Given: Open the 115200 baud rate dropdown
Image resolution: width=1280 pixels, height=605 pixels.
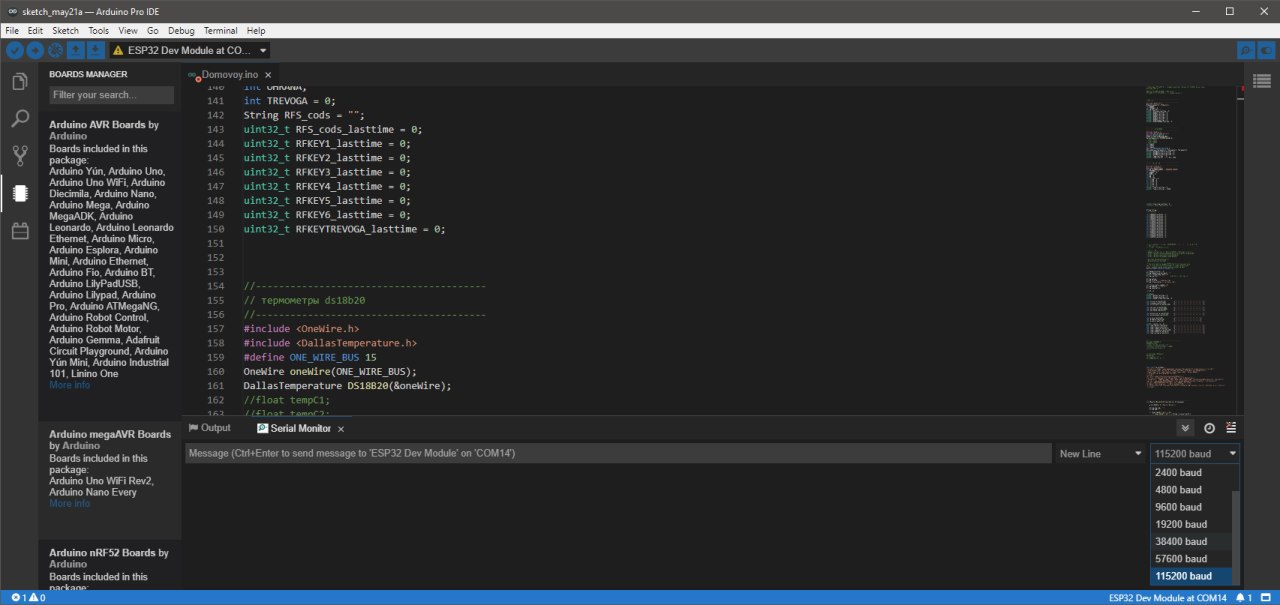Looking at the screenshot, I should coord(1195,454).
